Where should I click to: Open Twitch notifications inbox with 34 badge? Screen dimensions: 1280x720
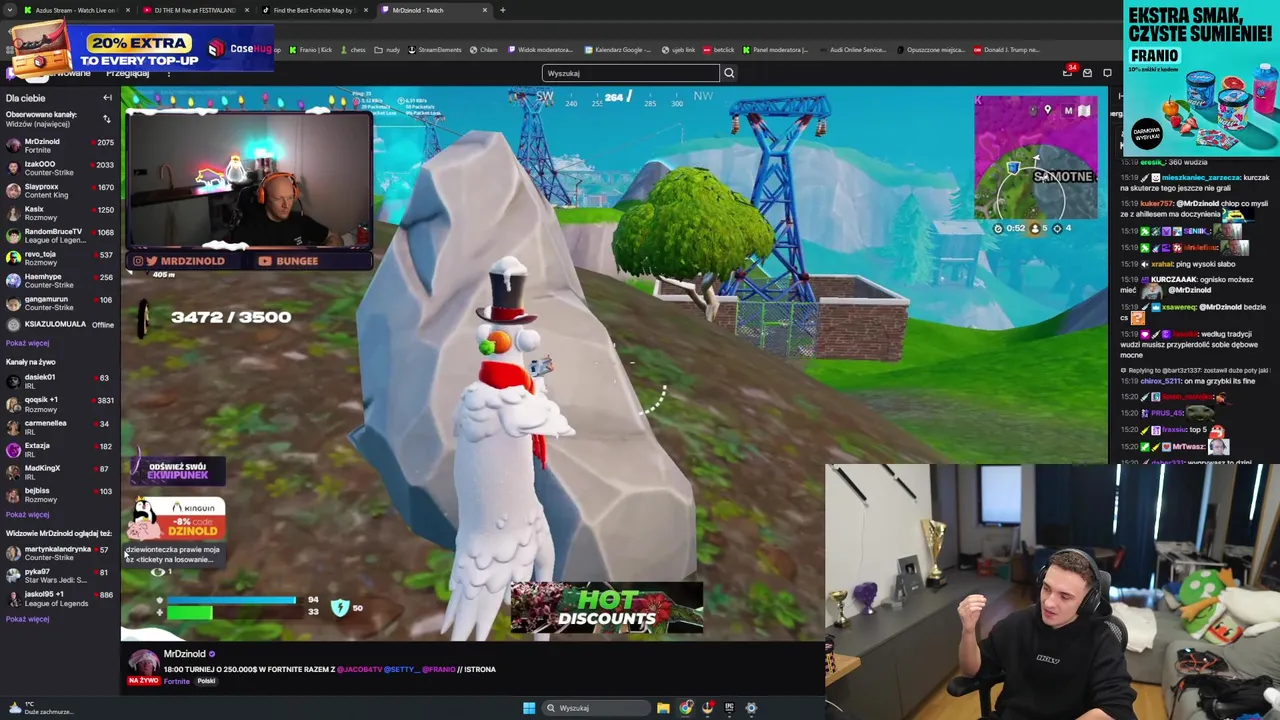[1067, 72]
